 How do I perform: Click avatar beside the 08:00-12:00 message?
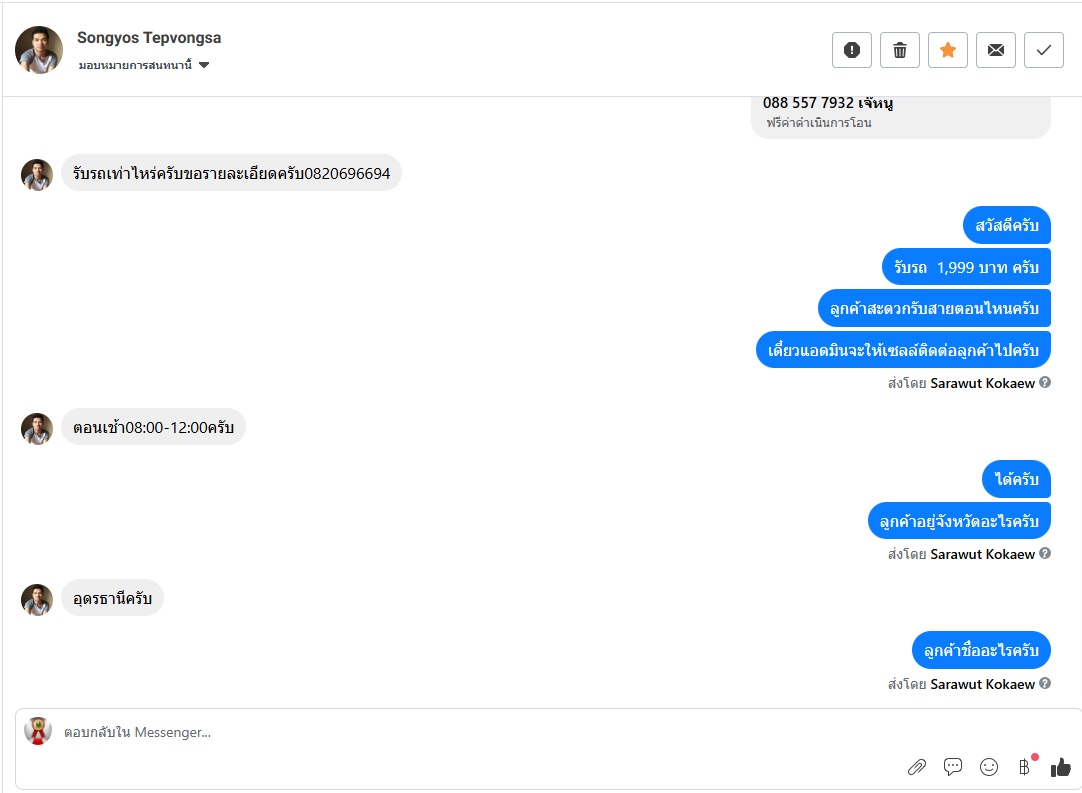click(x=37, y=429)
